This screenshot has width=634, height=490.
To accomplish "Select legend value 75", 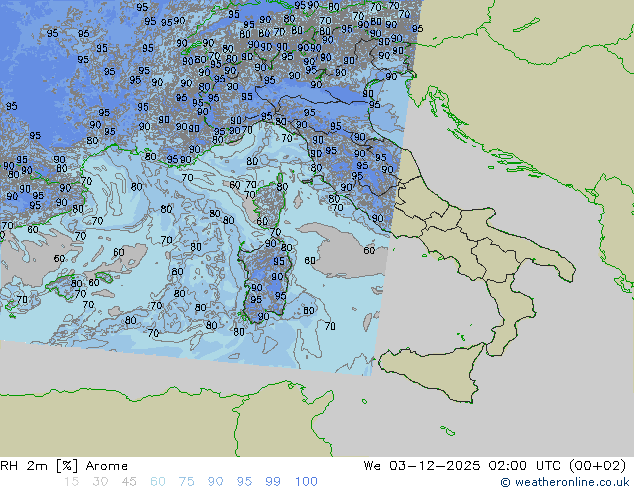I will pyautogui.click(x=186, y=482).
